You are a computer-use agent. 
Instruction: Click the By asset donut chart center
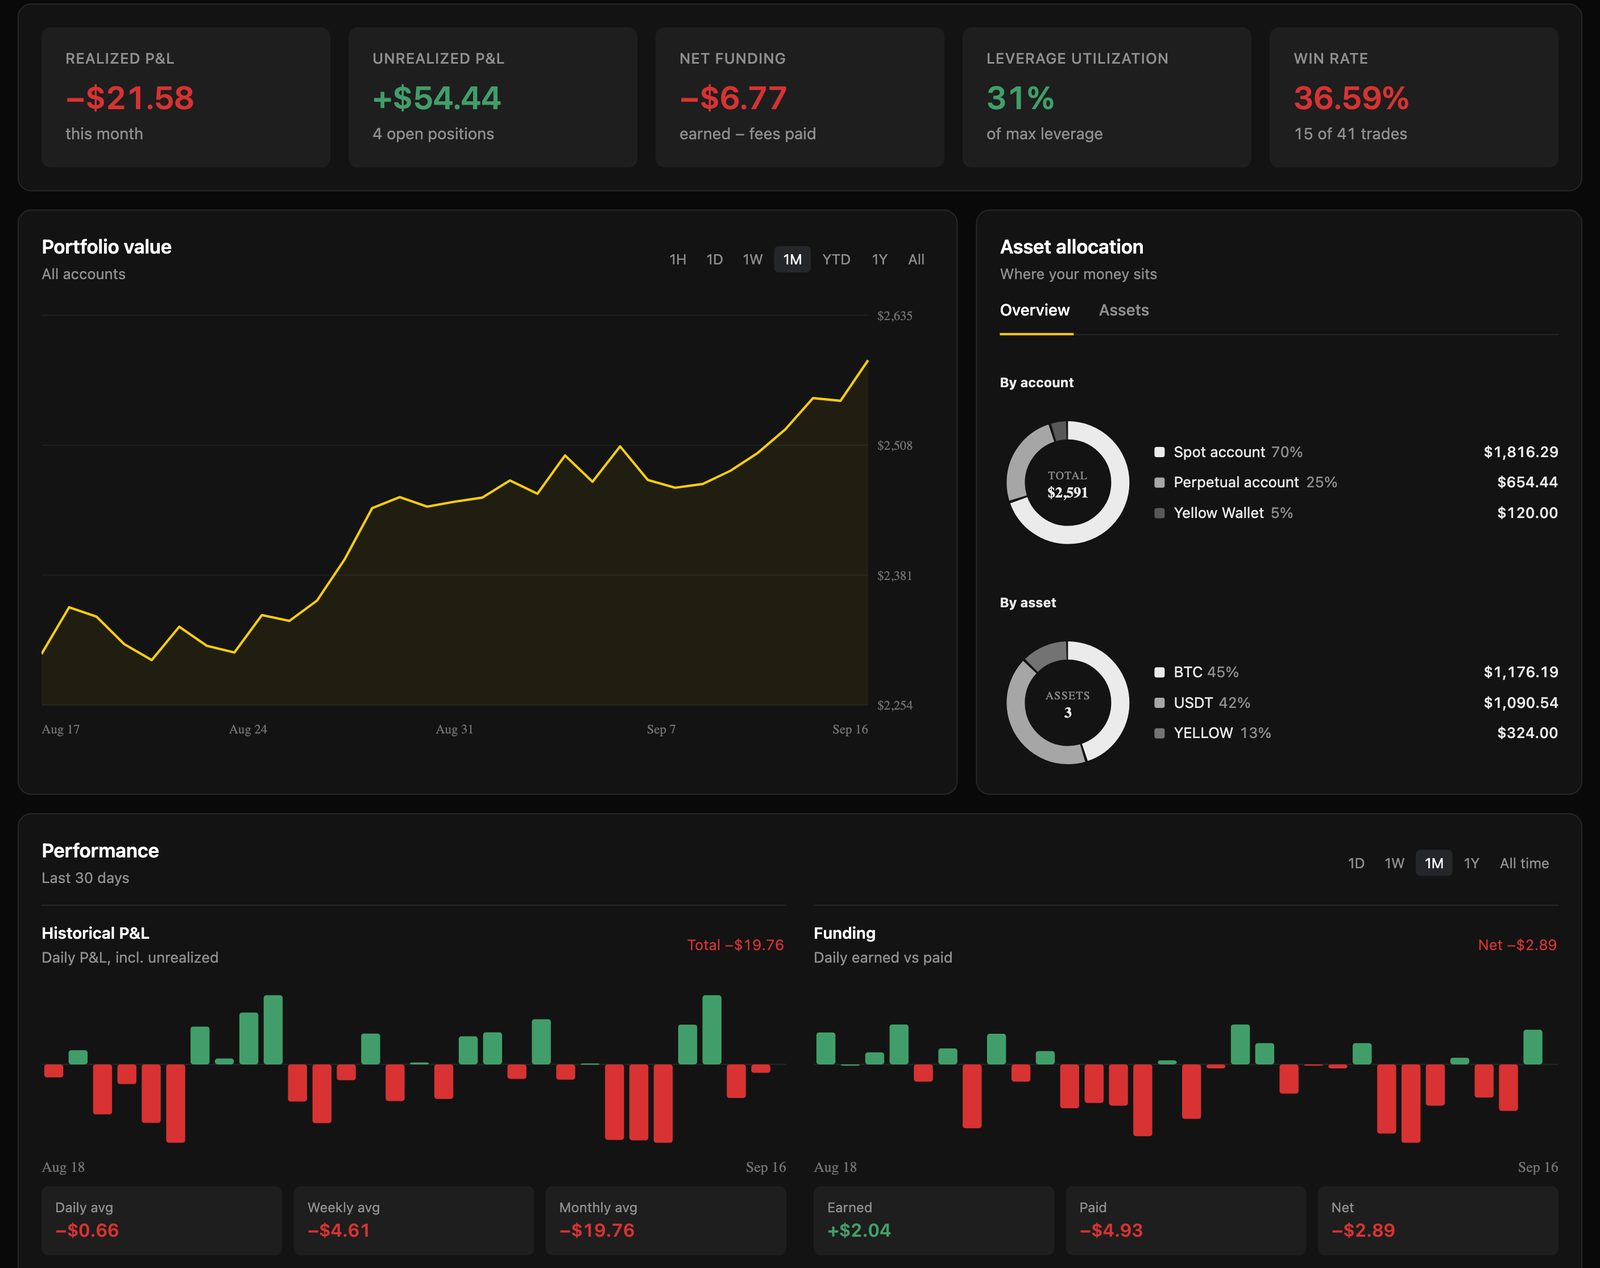coord(1068,704)
